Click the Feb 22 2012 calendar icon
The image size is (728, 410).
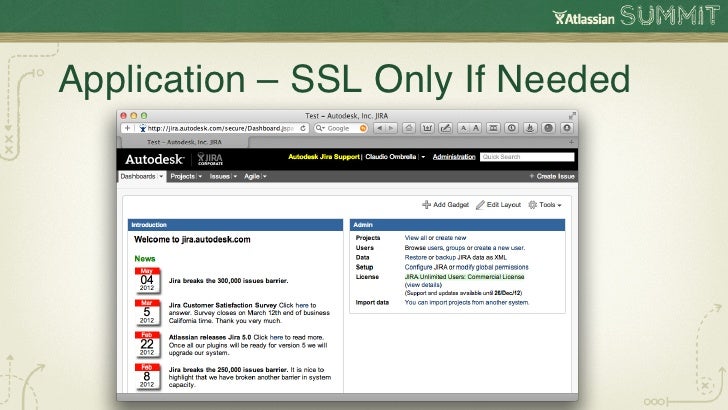[147, 344]
